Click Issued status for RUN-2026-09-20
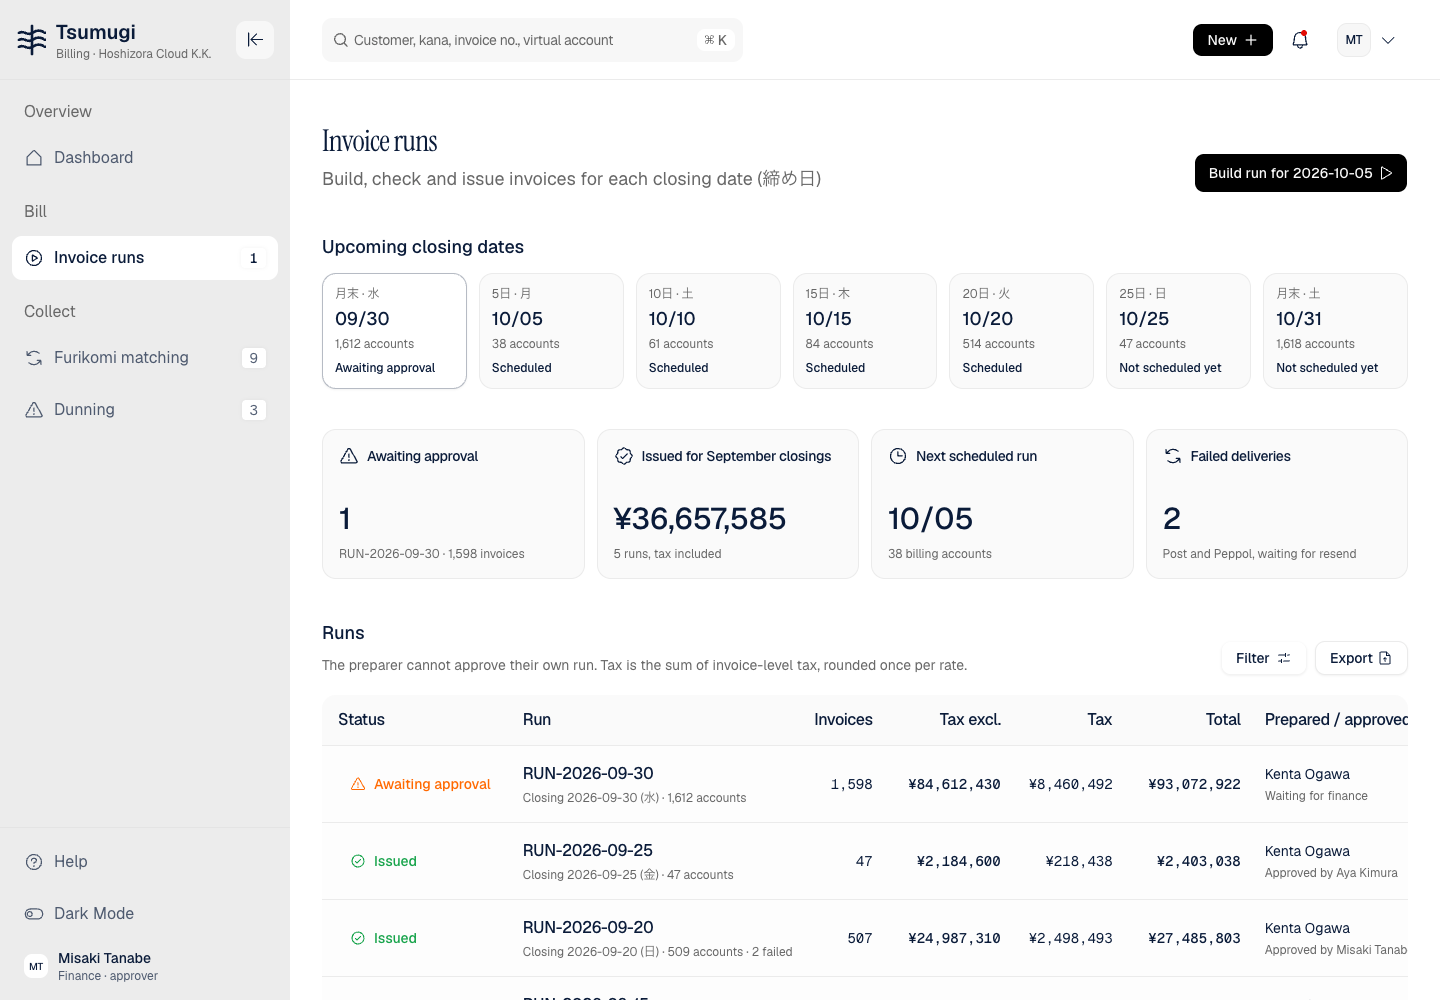 click(x=384, y=938)
